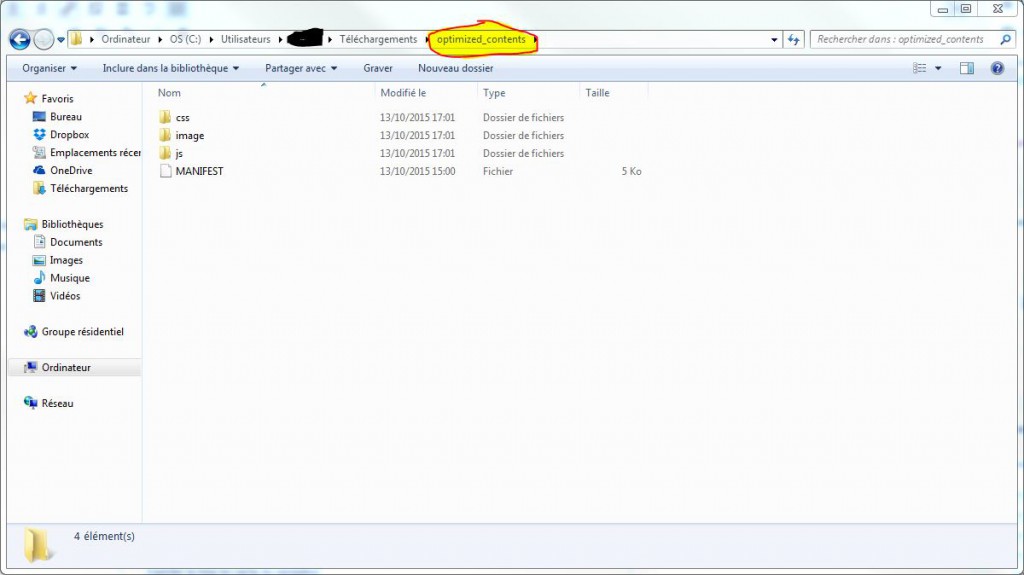Select the css folder icon
Screen dimensions: 1024x575
point(166,118)
